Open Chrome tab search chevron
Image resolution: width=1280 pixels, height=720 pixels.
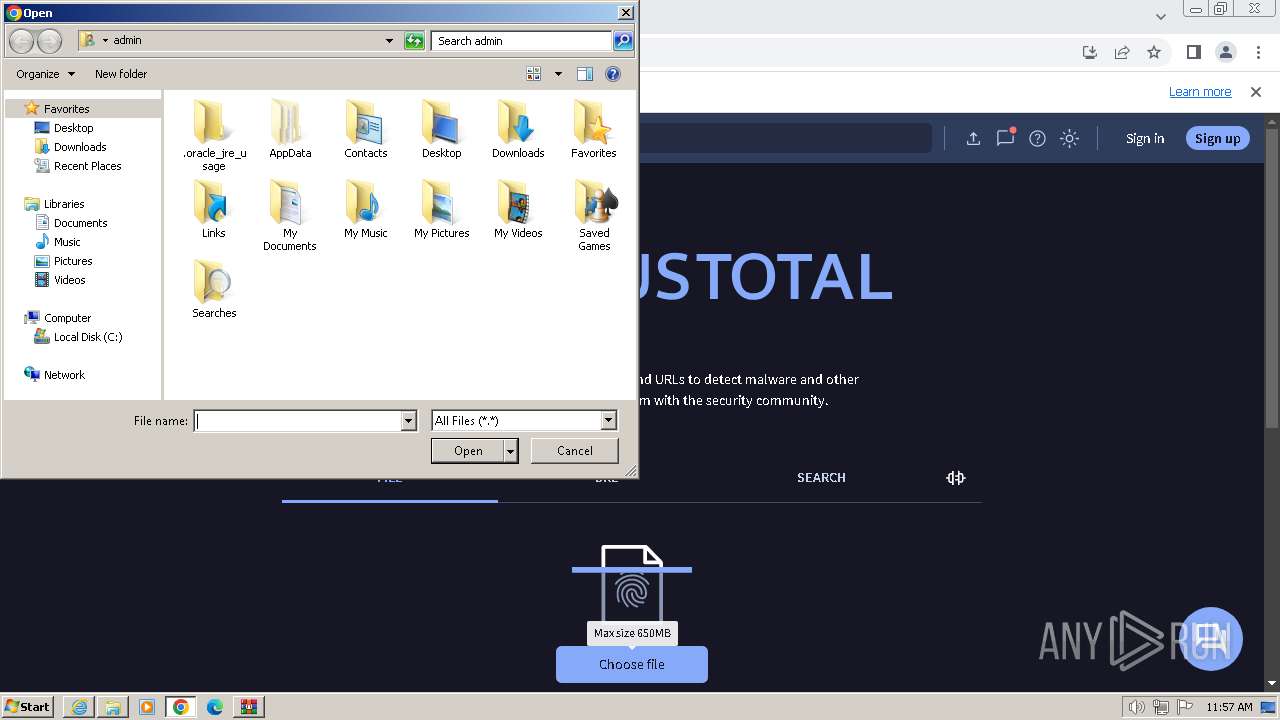coord(1161,16)
